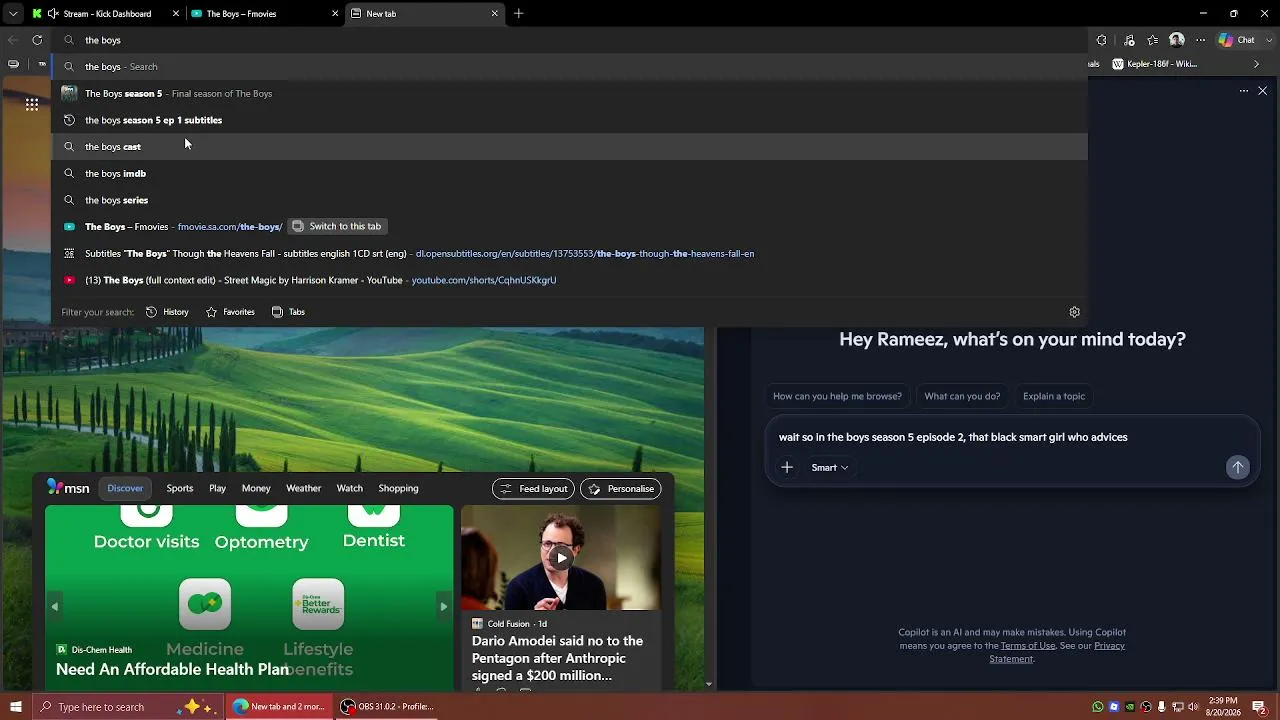Open address bar search settings gear

click(1074, 312)
